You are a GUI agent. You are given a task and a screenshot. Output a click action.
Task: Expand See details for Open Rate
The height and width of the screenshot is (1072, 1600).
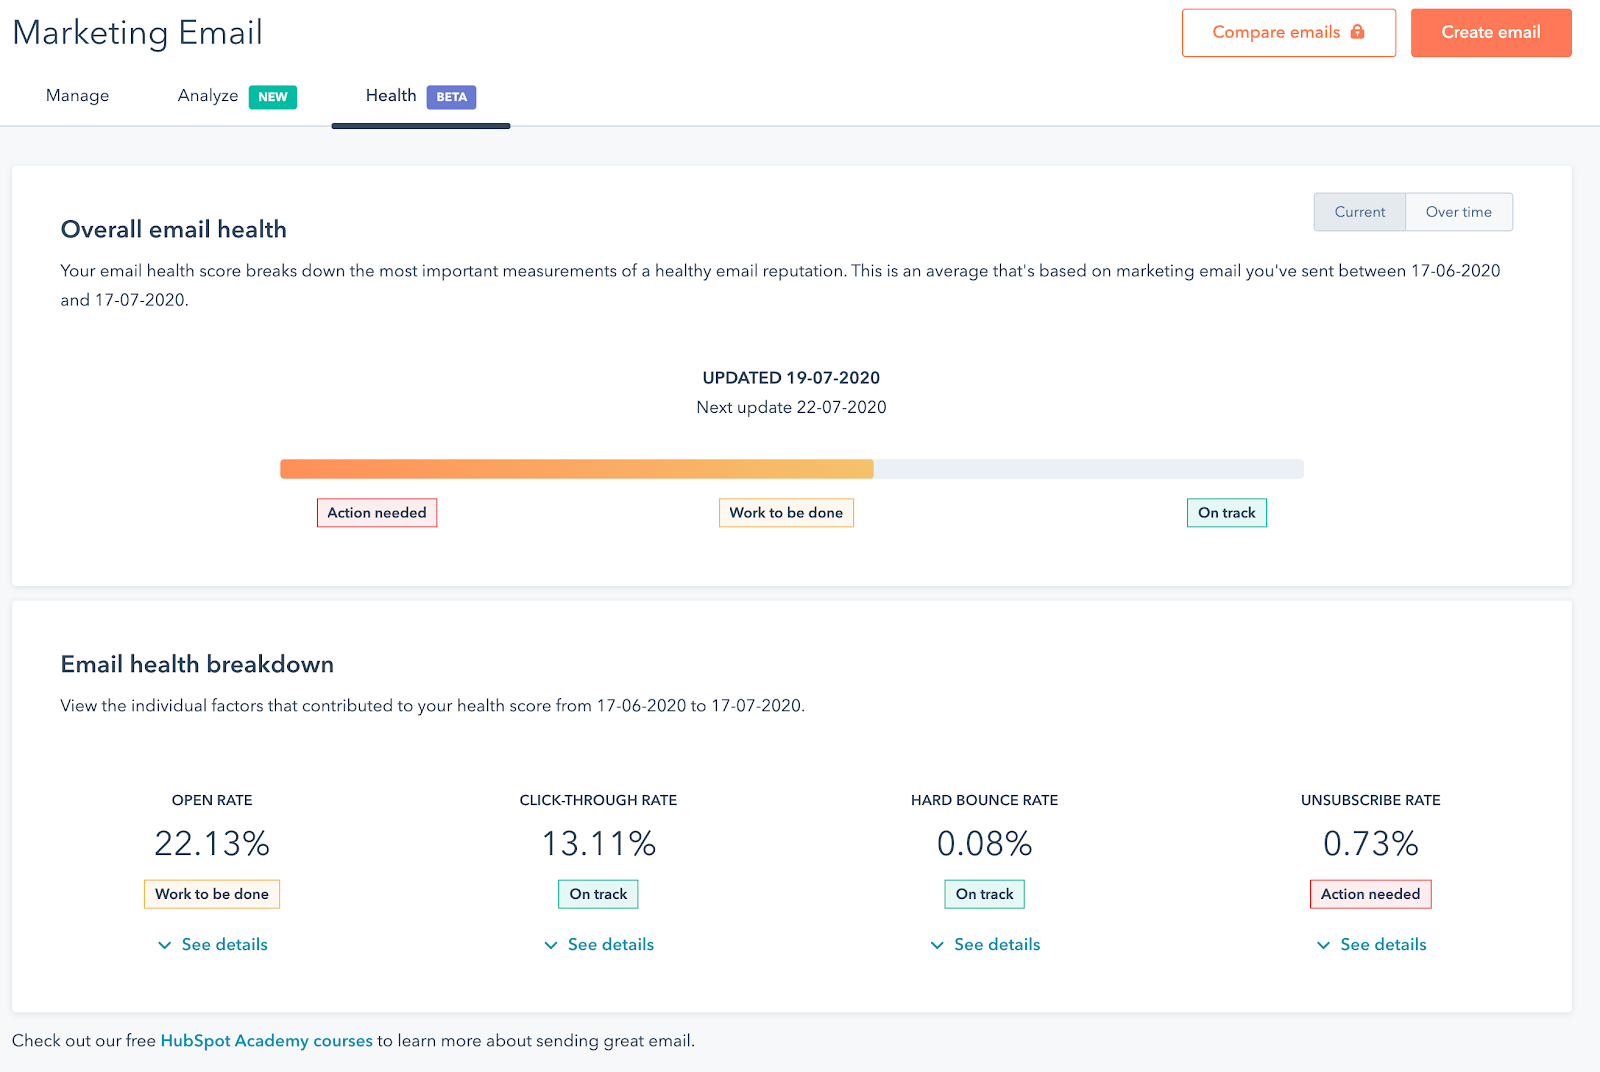coord(224,945)
